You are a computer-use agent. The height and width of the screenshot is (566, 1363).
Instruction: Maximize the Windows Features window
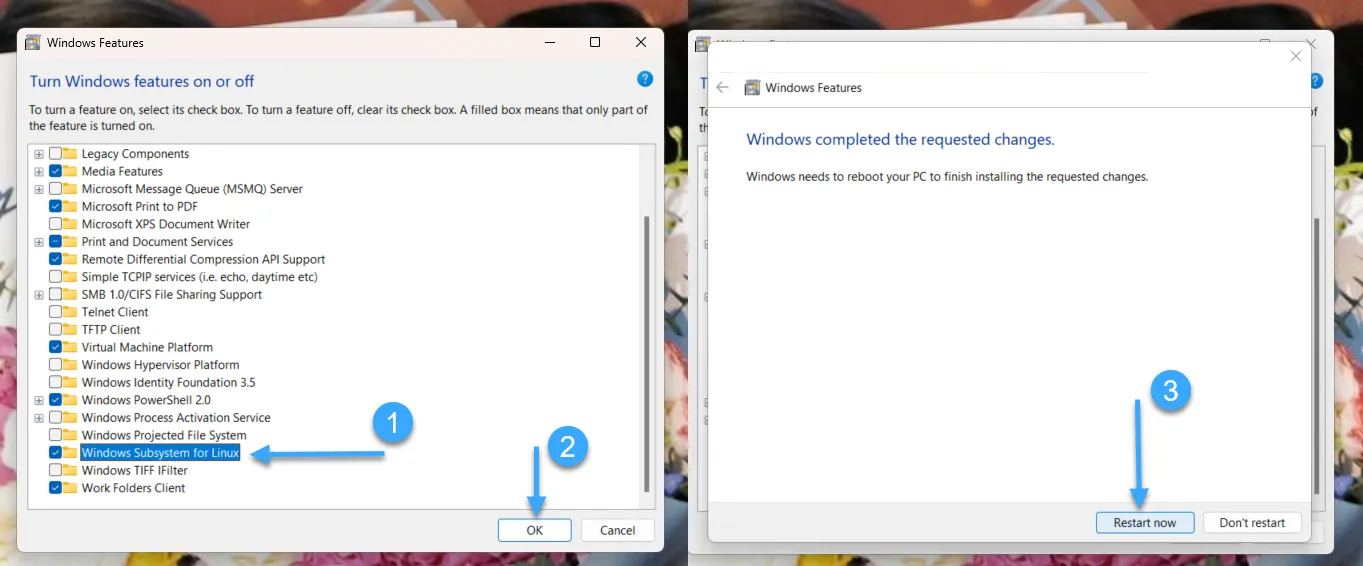[x=595, y=42]
